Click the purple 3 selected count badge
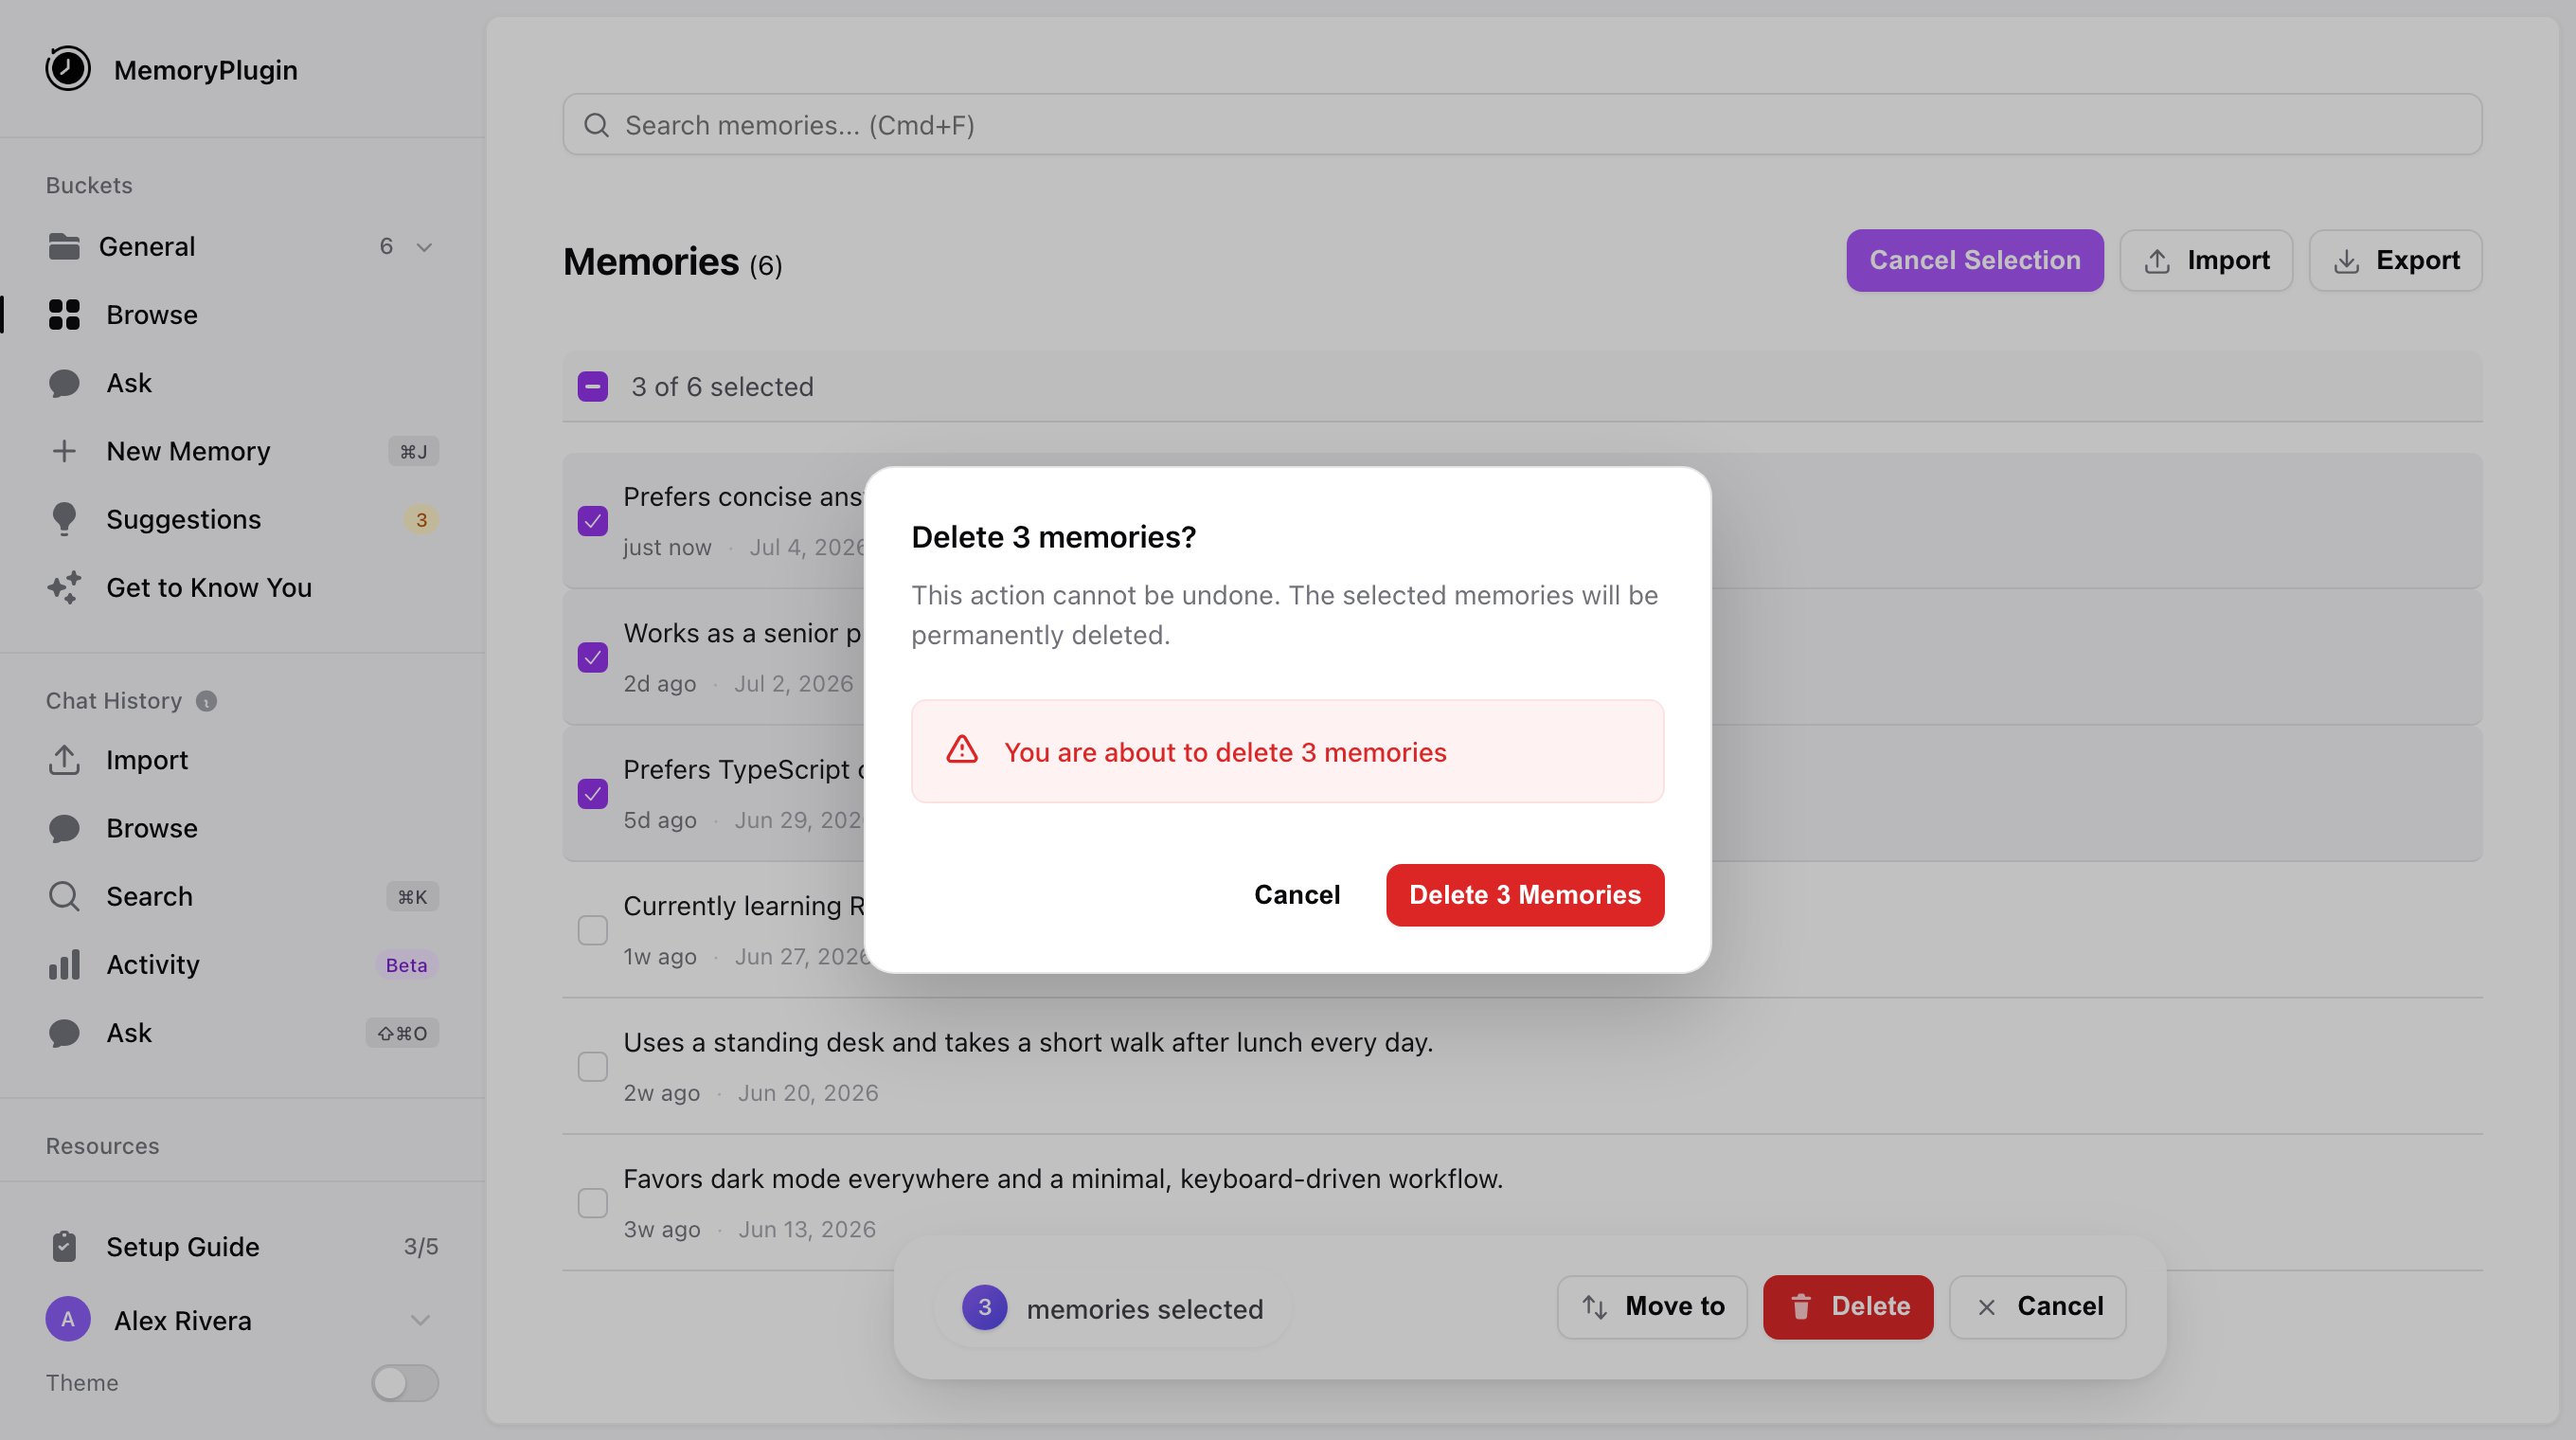2576x1440 pixels. click(x=984, y=1307)
